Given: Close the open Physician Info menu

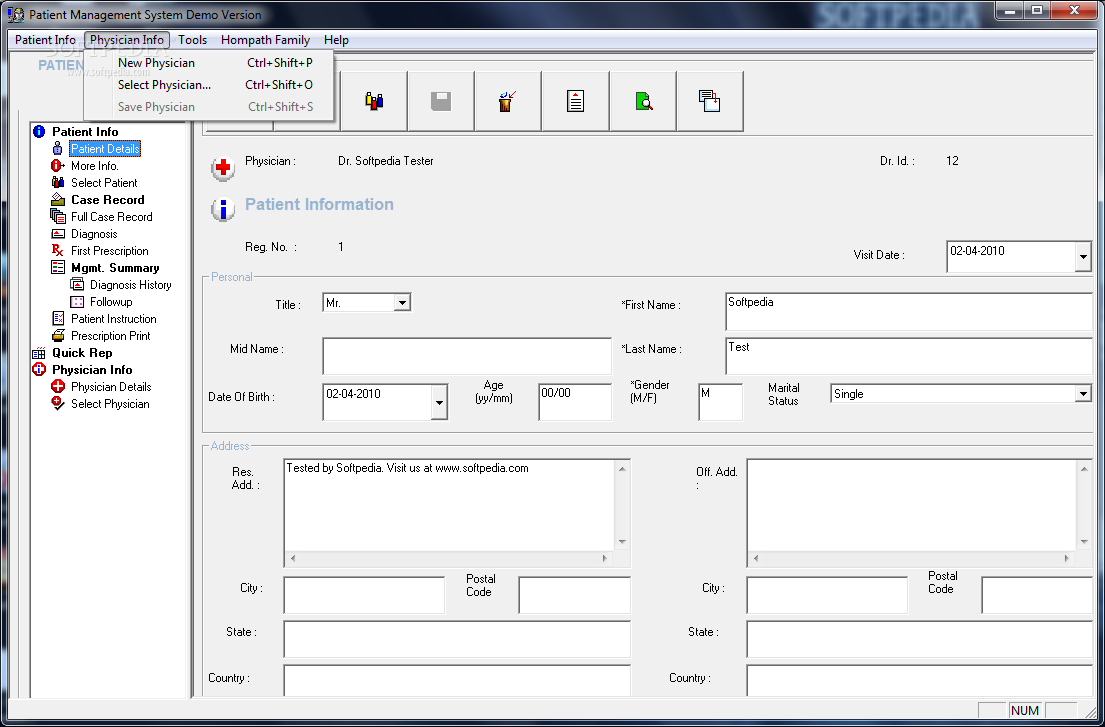Looking at the screenshot, I should pyautogui.click(x=127, y=39).
